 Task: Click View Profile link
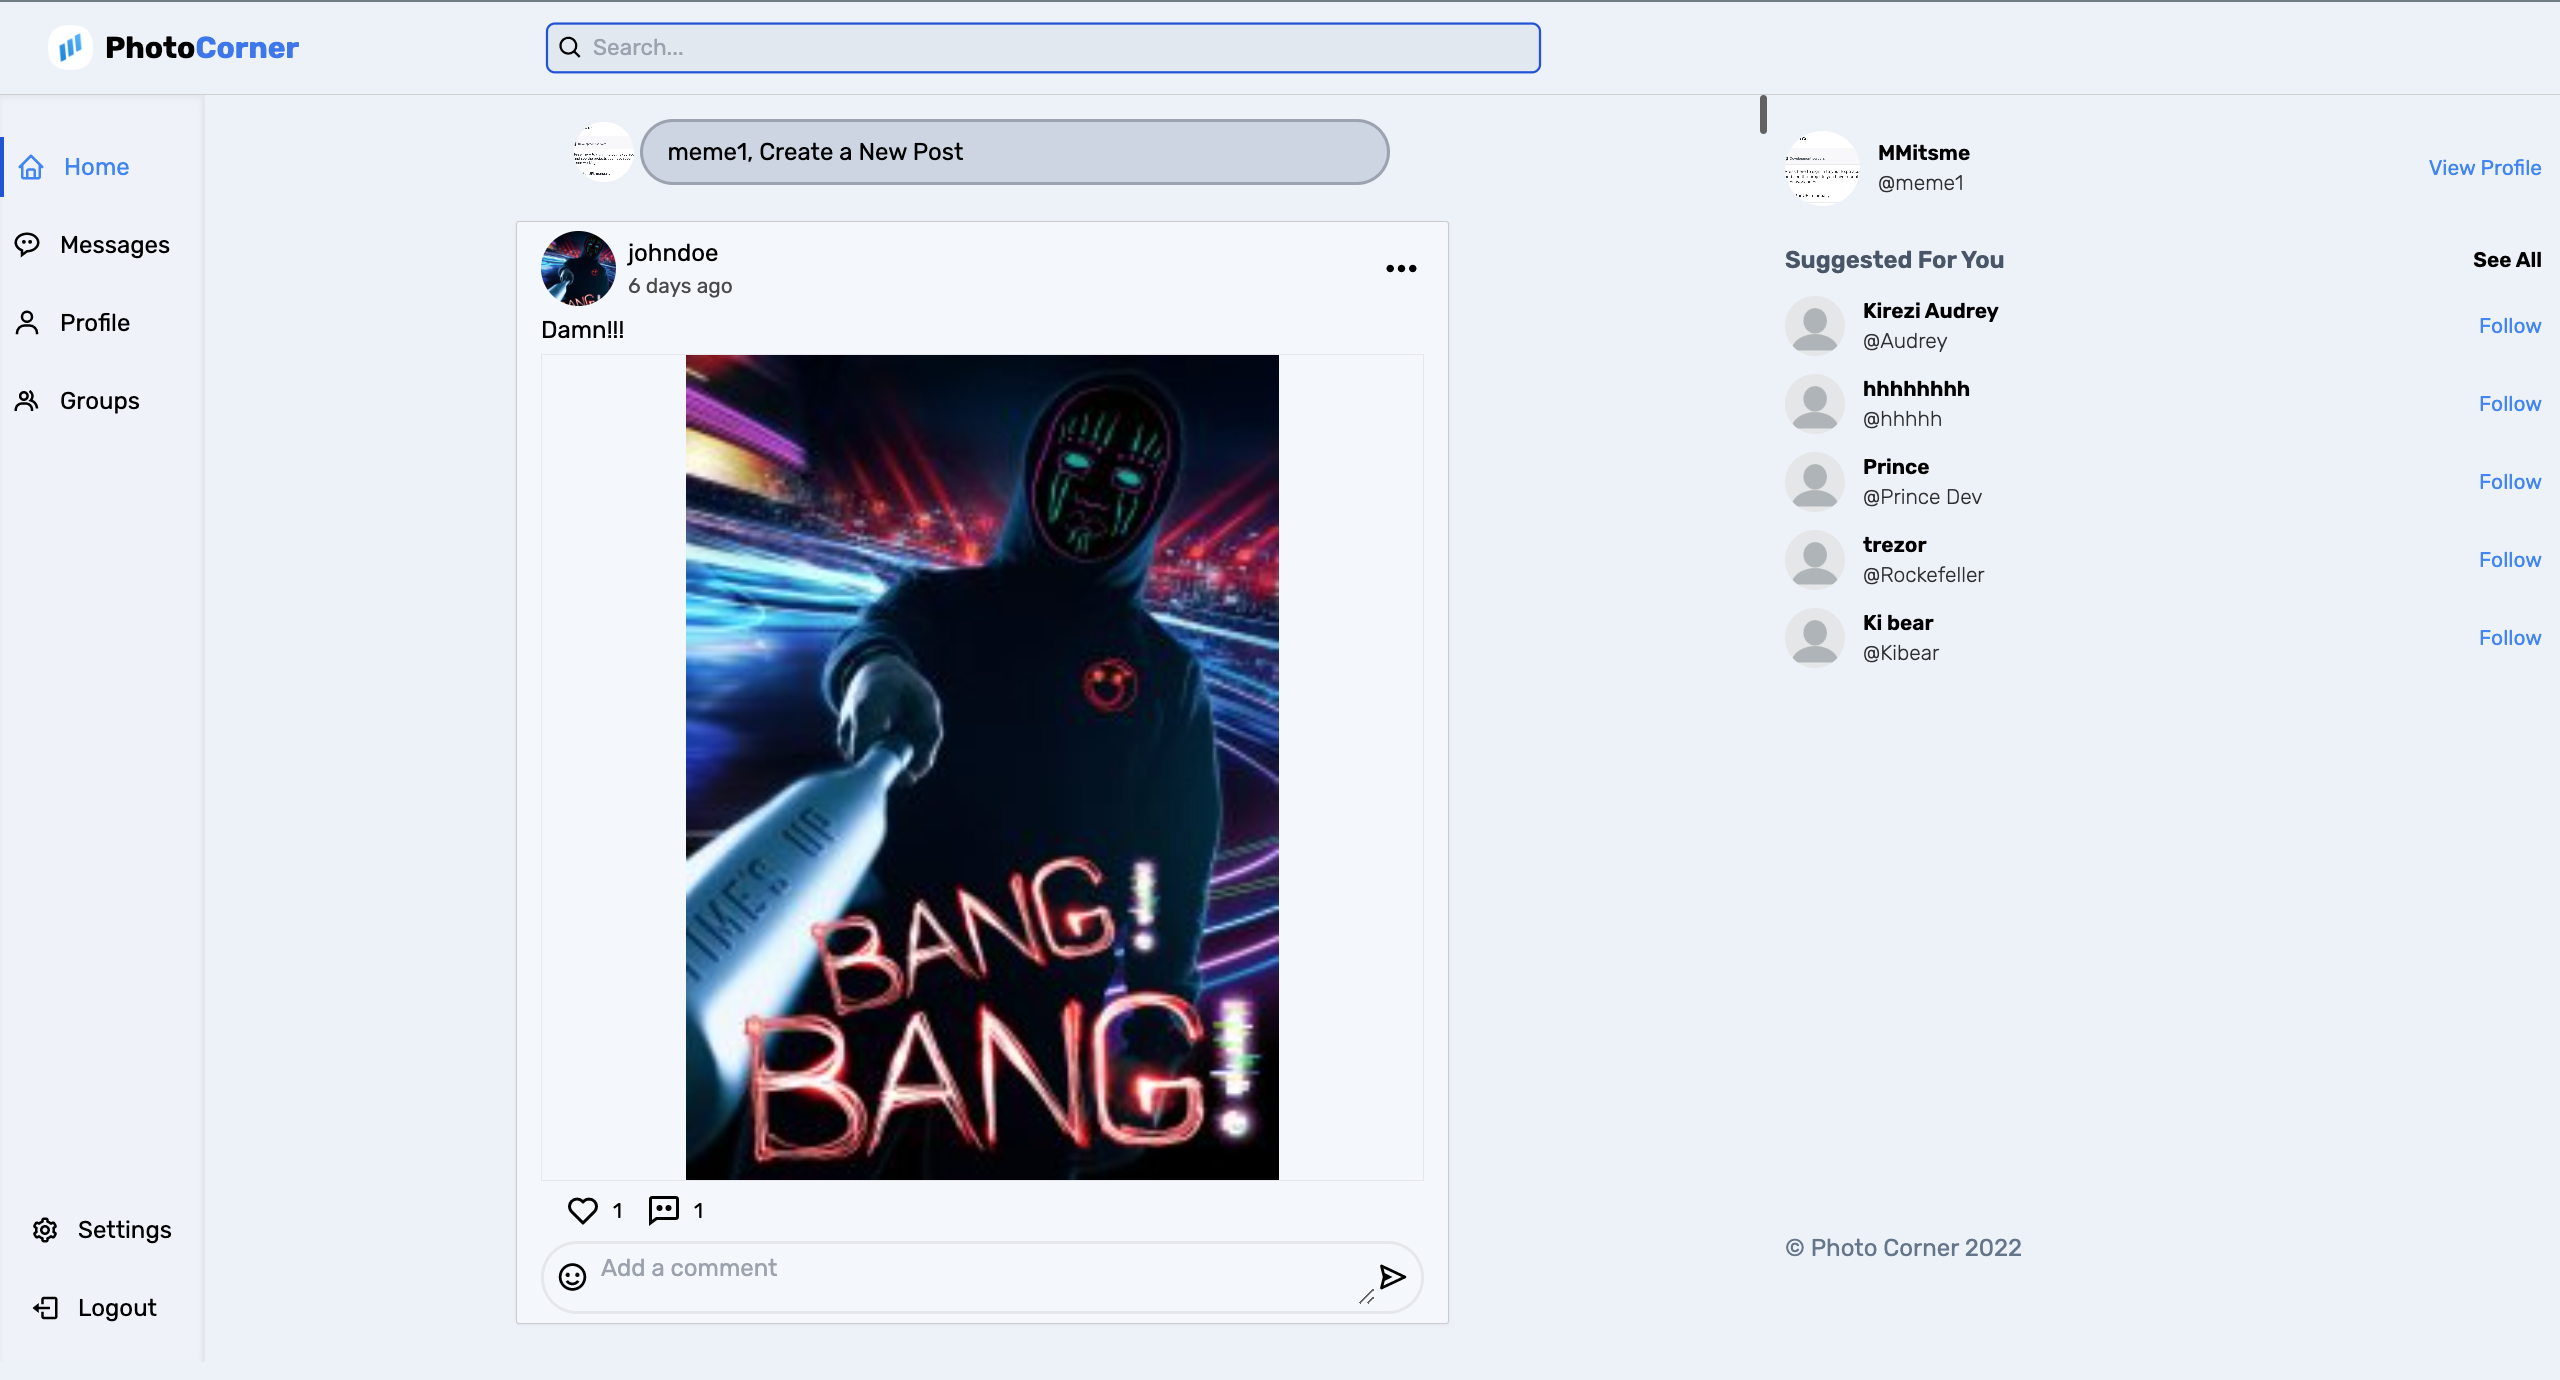(x=2485, y=168)
